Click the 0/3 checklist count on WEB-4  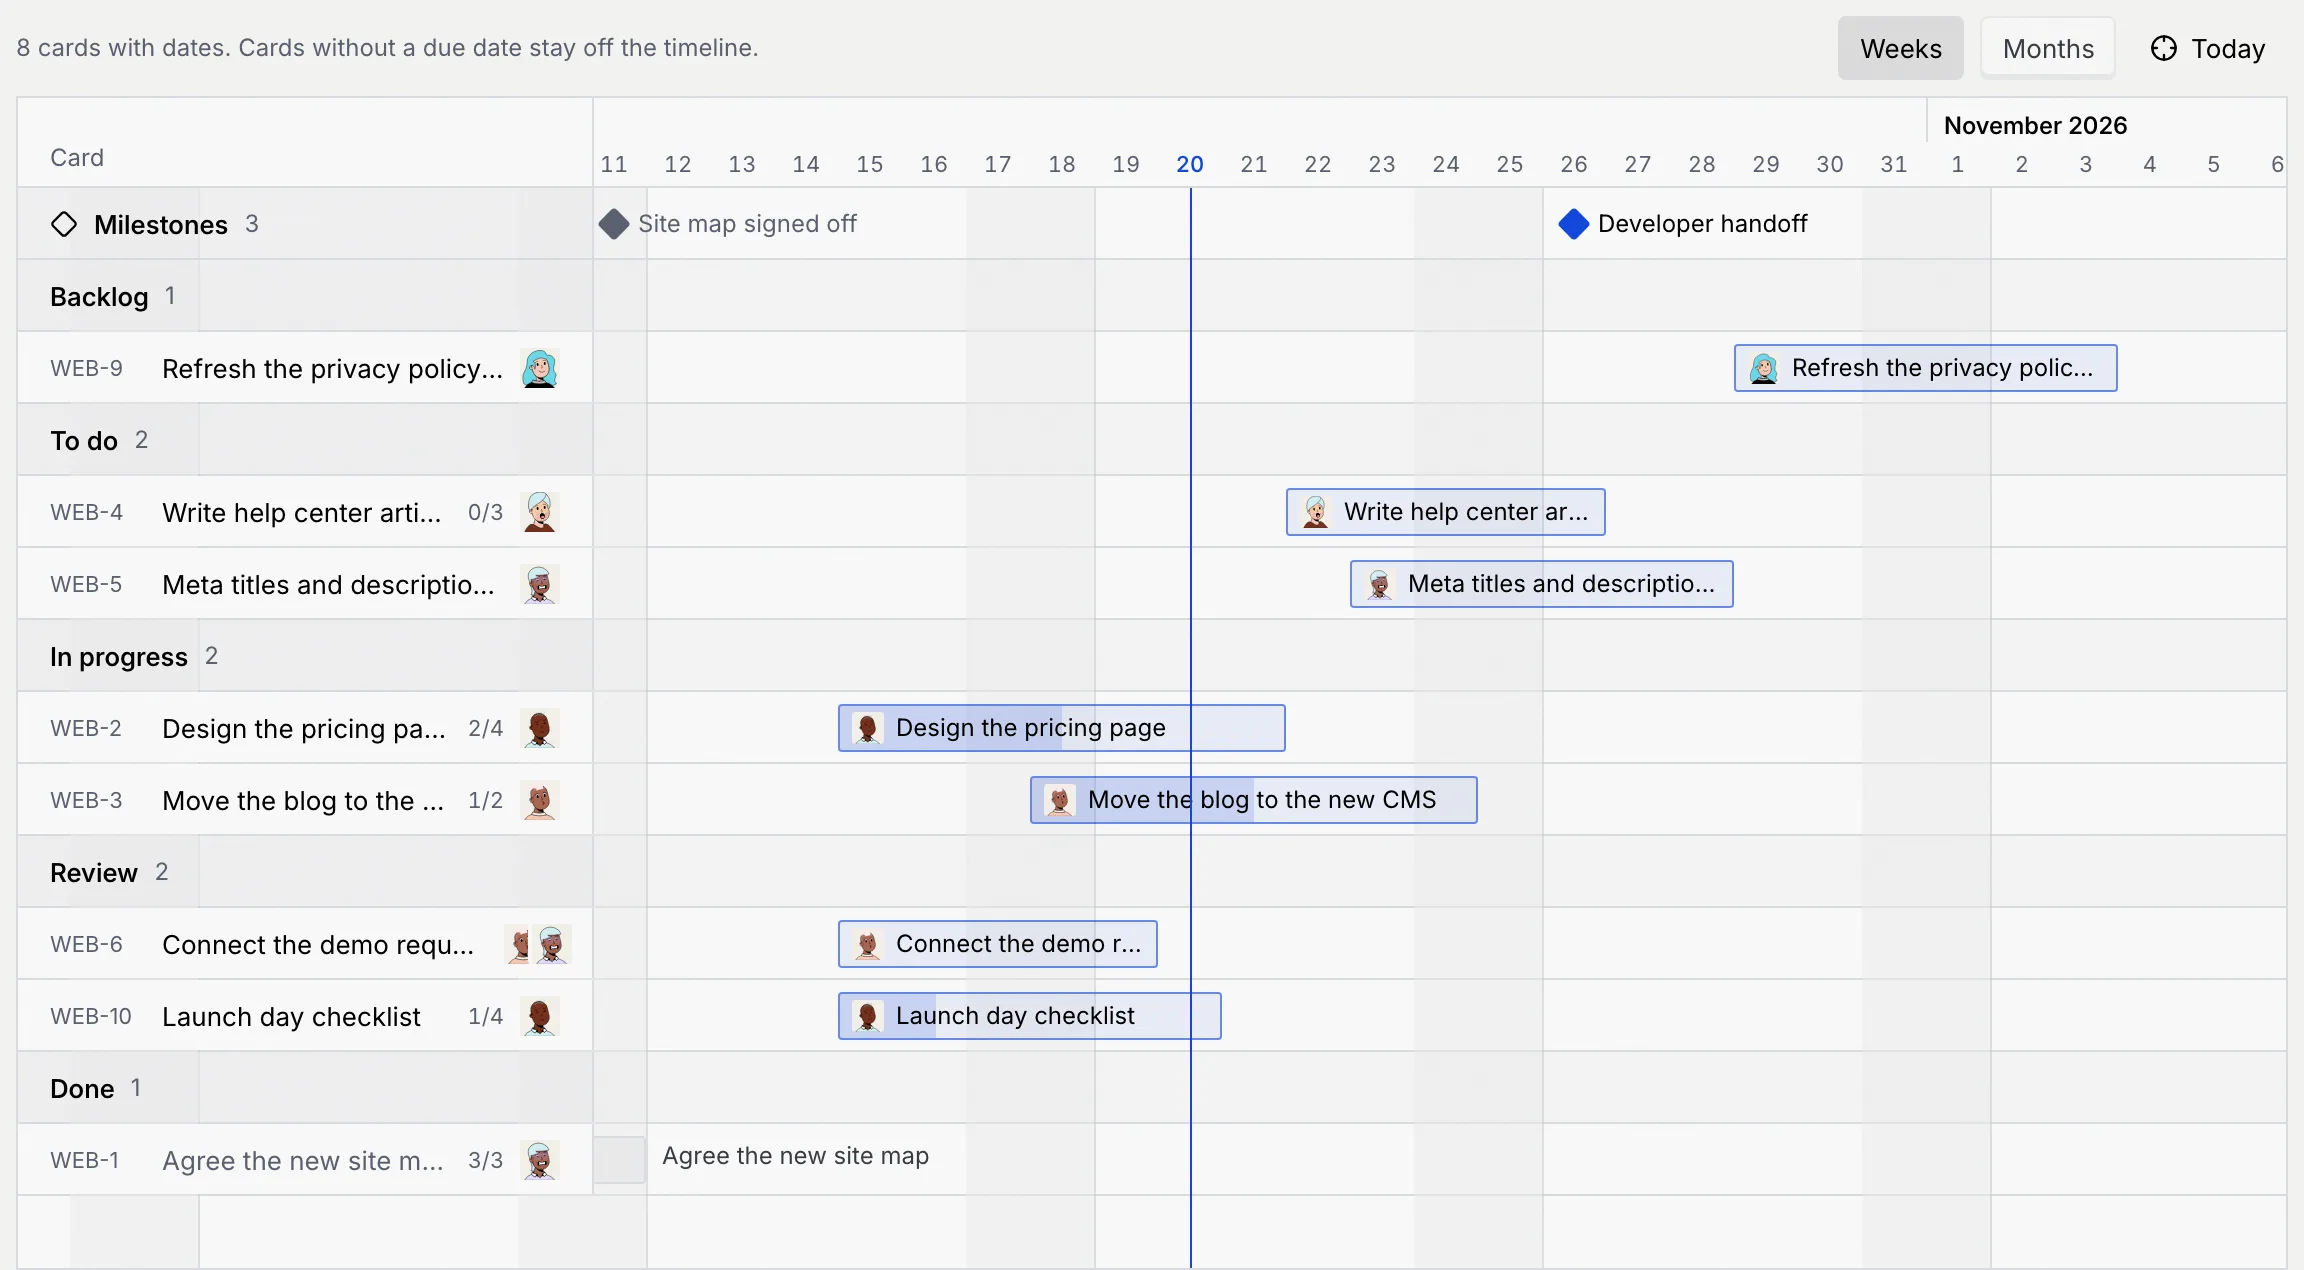[486, 512]
